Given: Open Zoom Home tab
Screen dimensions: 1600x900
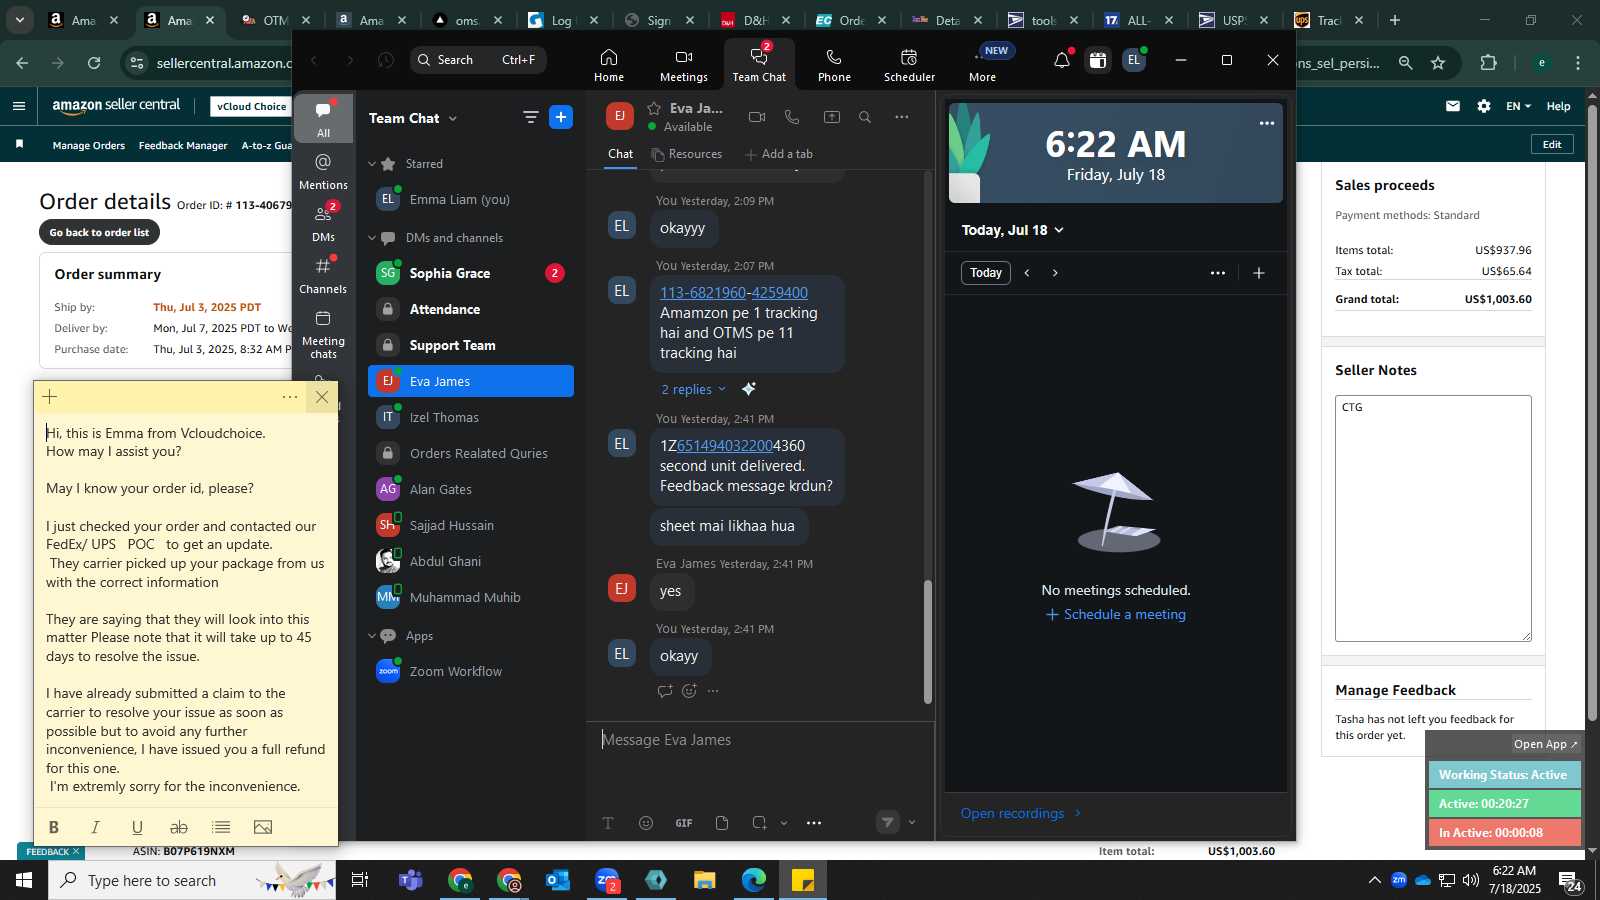Looking at the screenshot, I should pyautogui.click(x=608, y=65).
